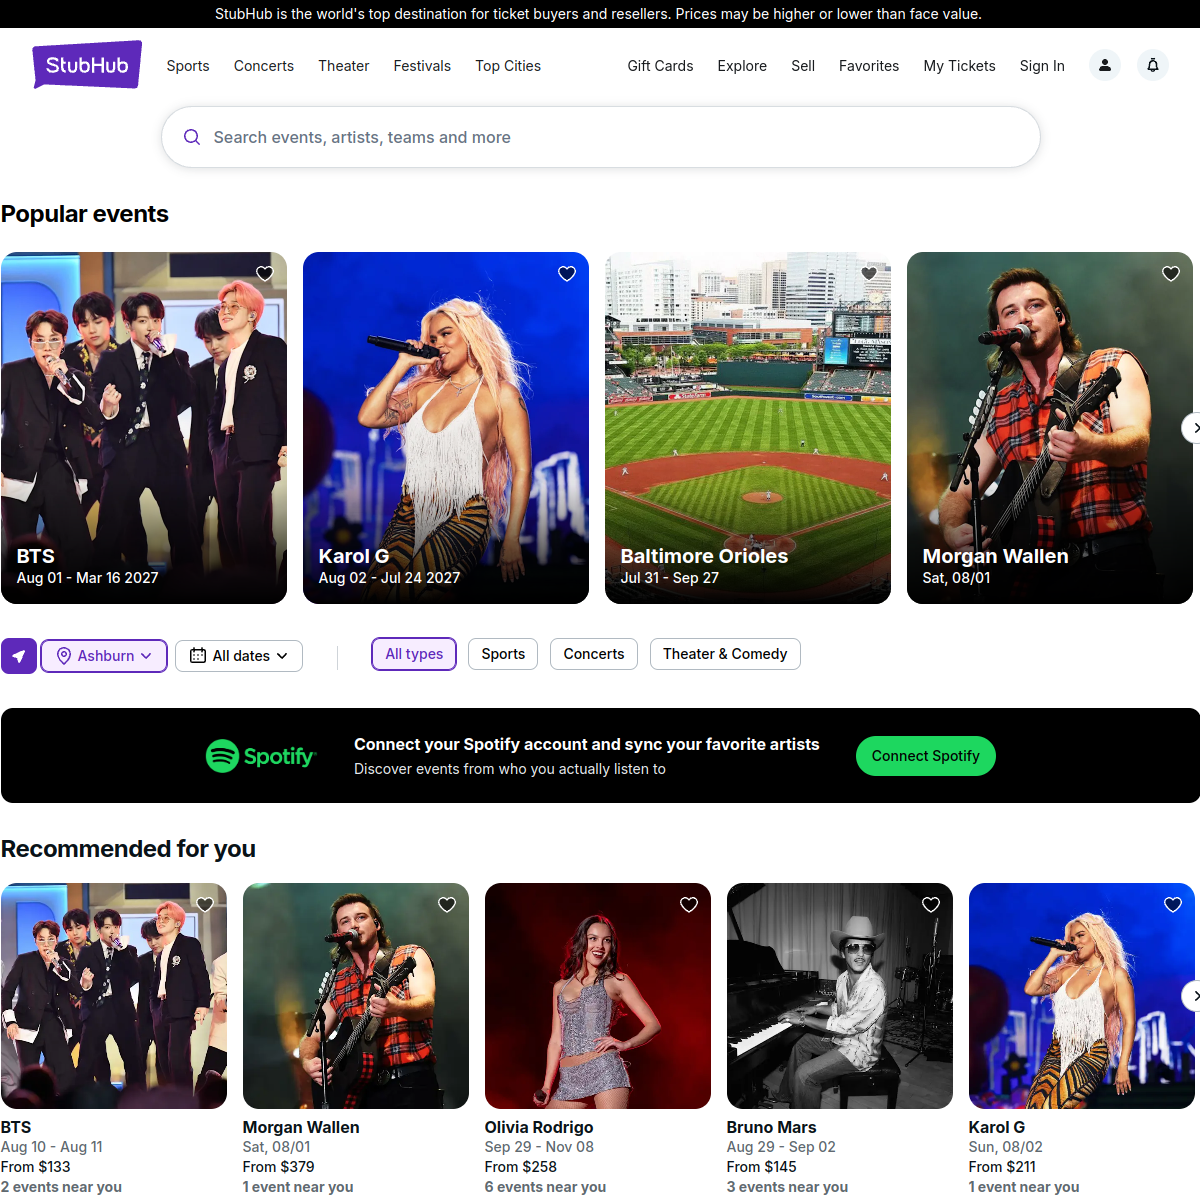Show next popular events with arrow
The image size is (1200, 1200).
click(1192, 428)
